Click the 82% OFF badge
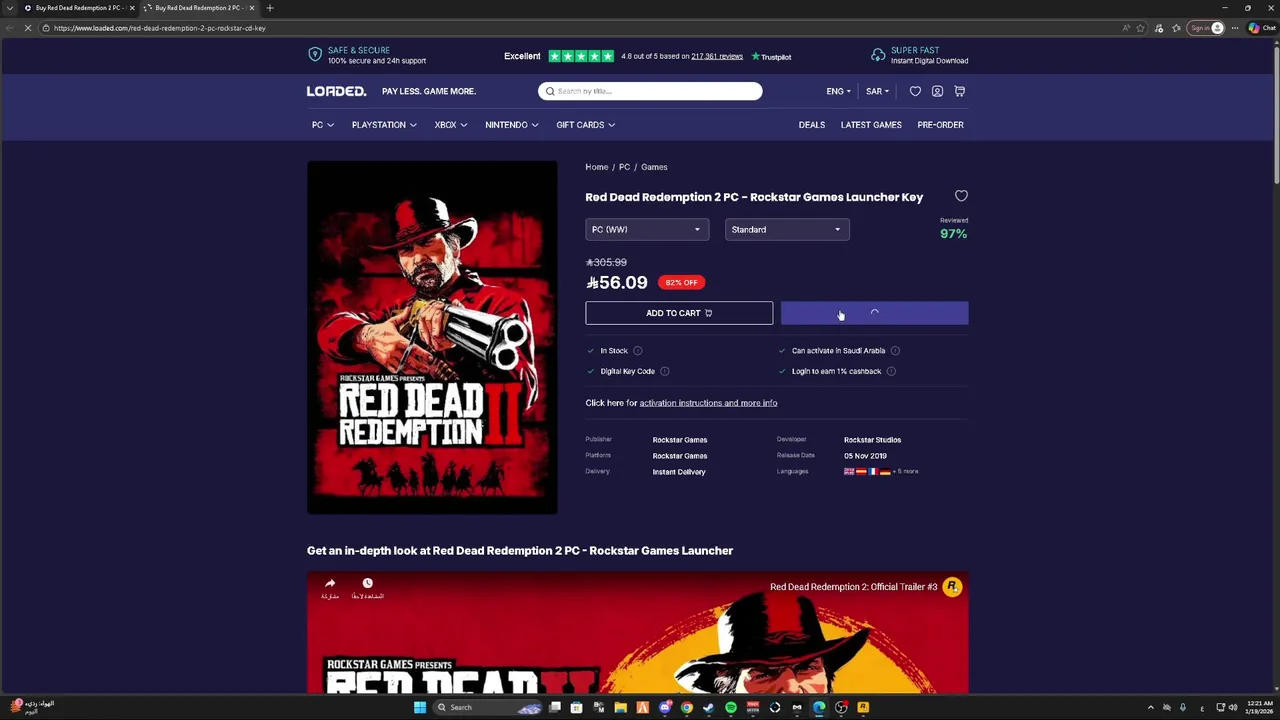 coord(681,282)
